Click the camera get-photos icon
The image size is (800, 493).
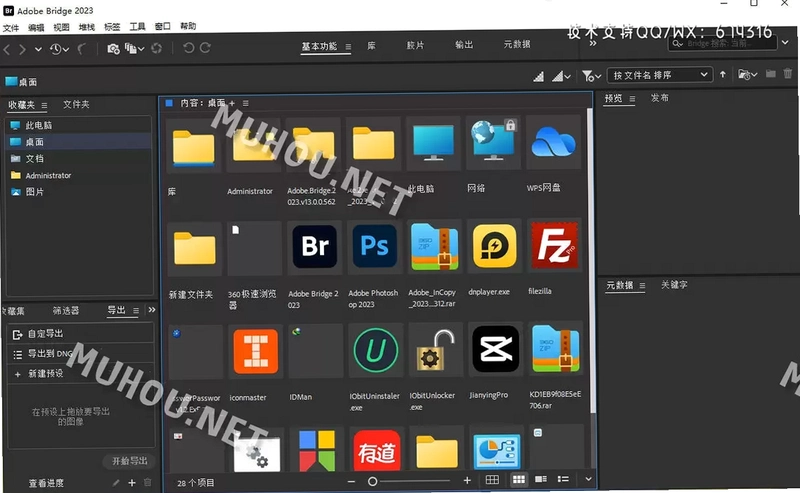[x=113, y=48]
